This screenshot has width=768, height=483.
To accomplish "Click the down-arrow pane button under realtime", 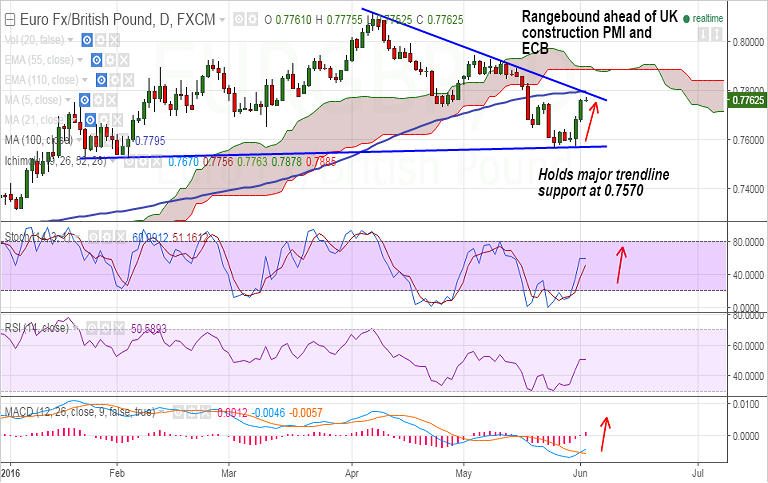I will [x=703, y=34].
